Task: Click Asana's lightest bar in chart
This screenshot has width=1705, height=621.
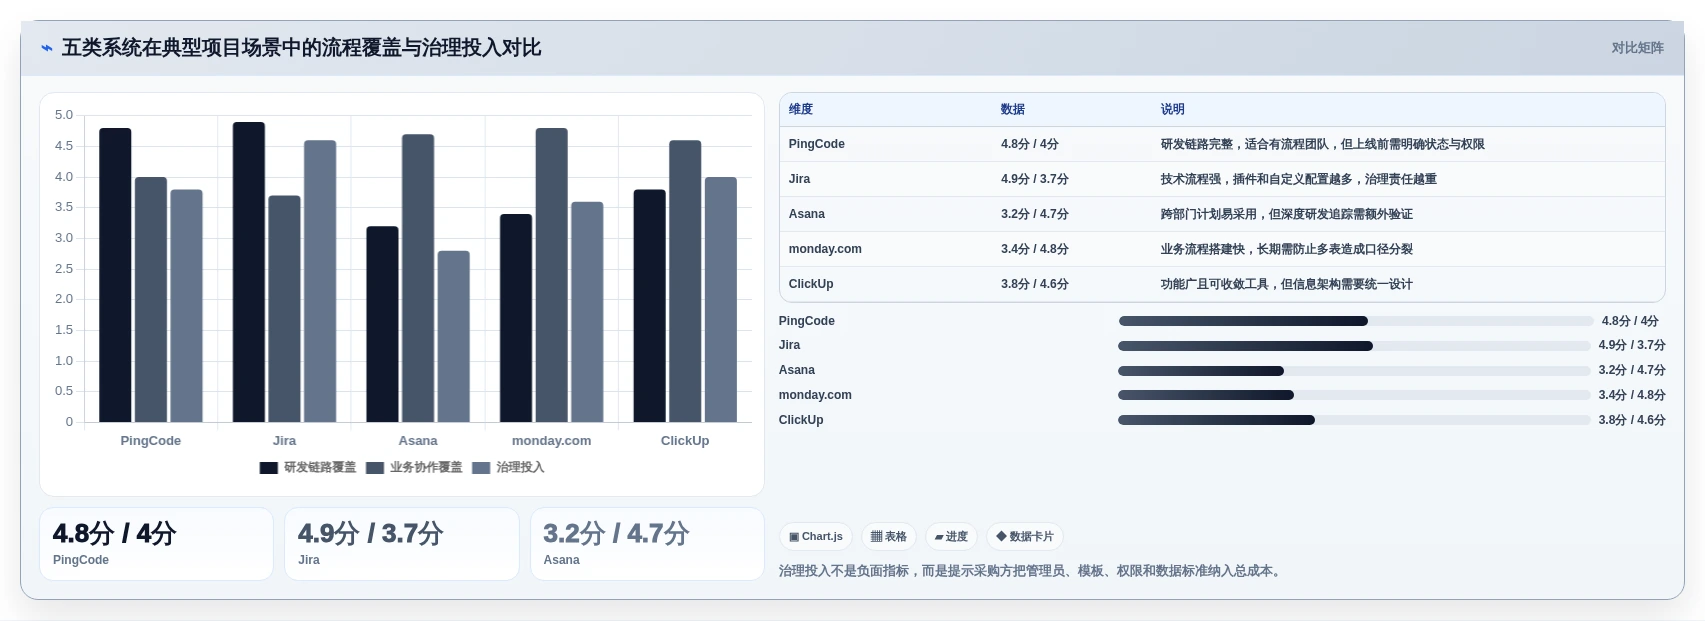Action: pyautogui.click(x=453, y=336)
